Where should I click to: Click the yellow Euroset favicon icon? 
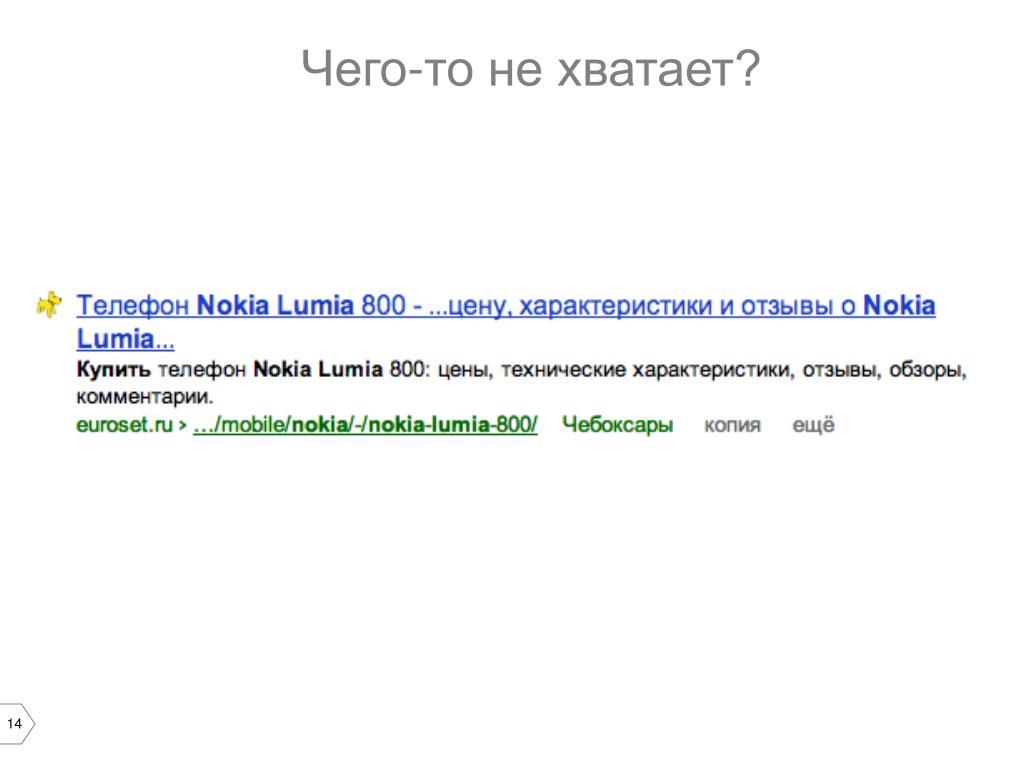click(49, 305)
